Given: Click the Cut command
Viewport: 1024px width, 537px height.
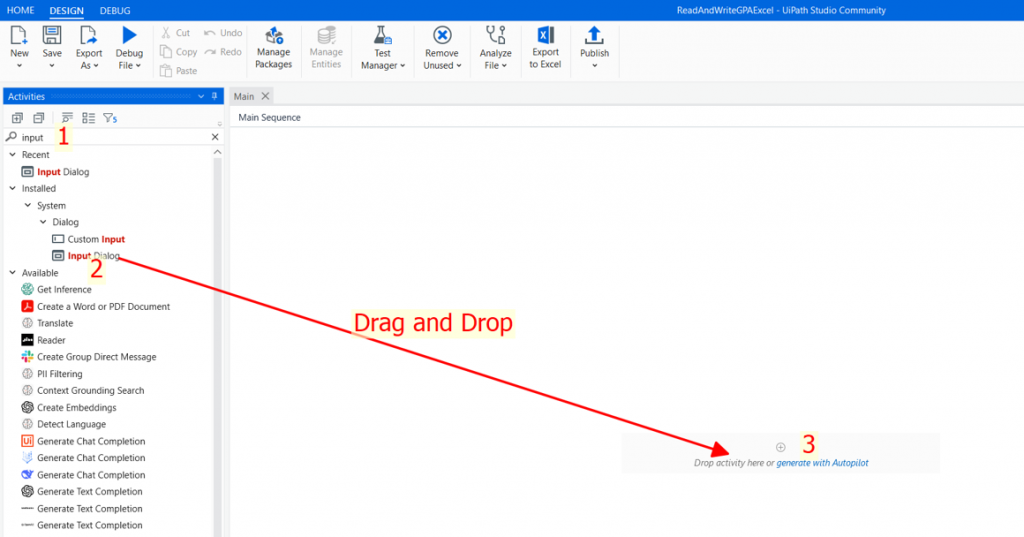Looking at the screenshot, I should (x=176, y=33).
